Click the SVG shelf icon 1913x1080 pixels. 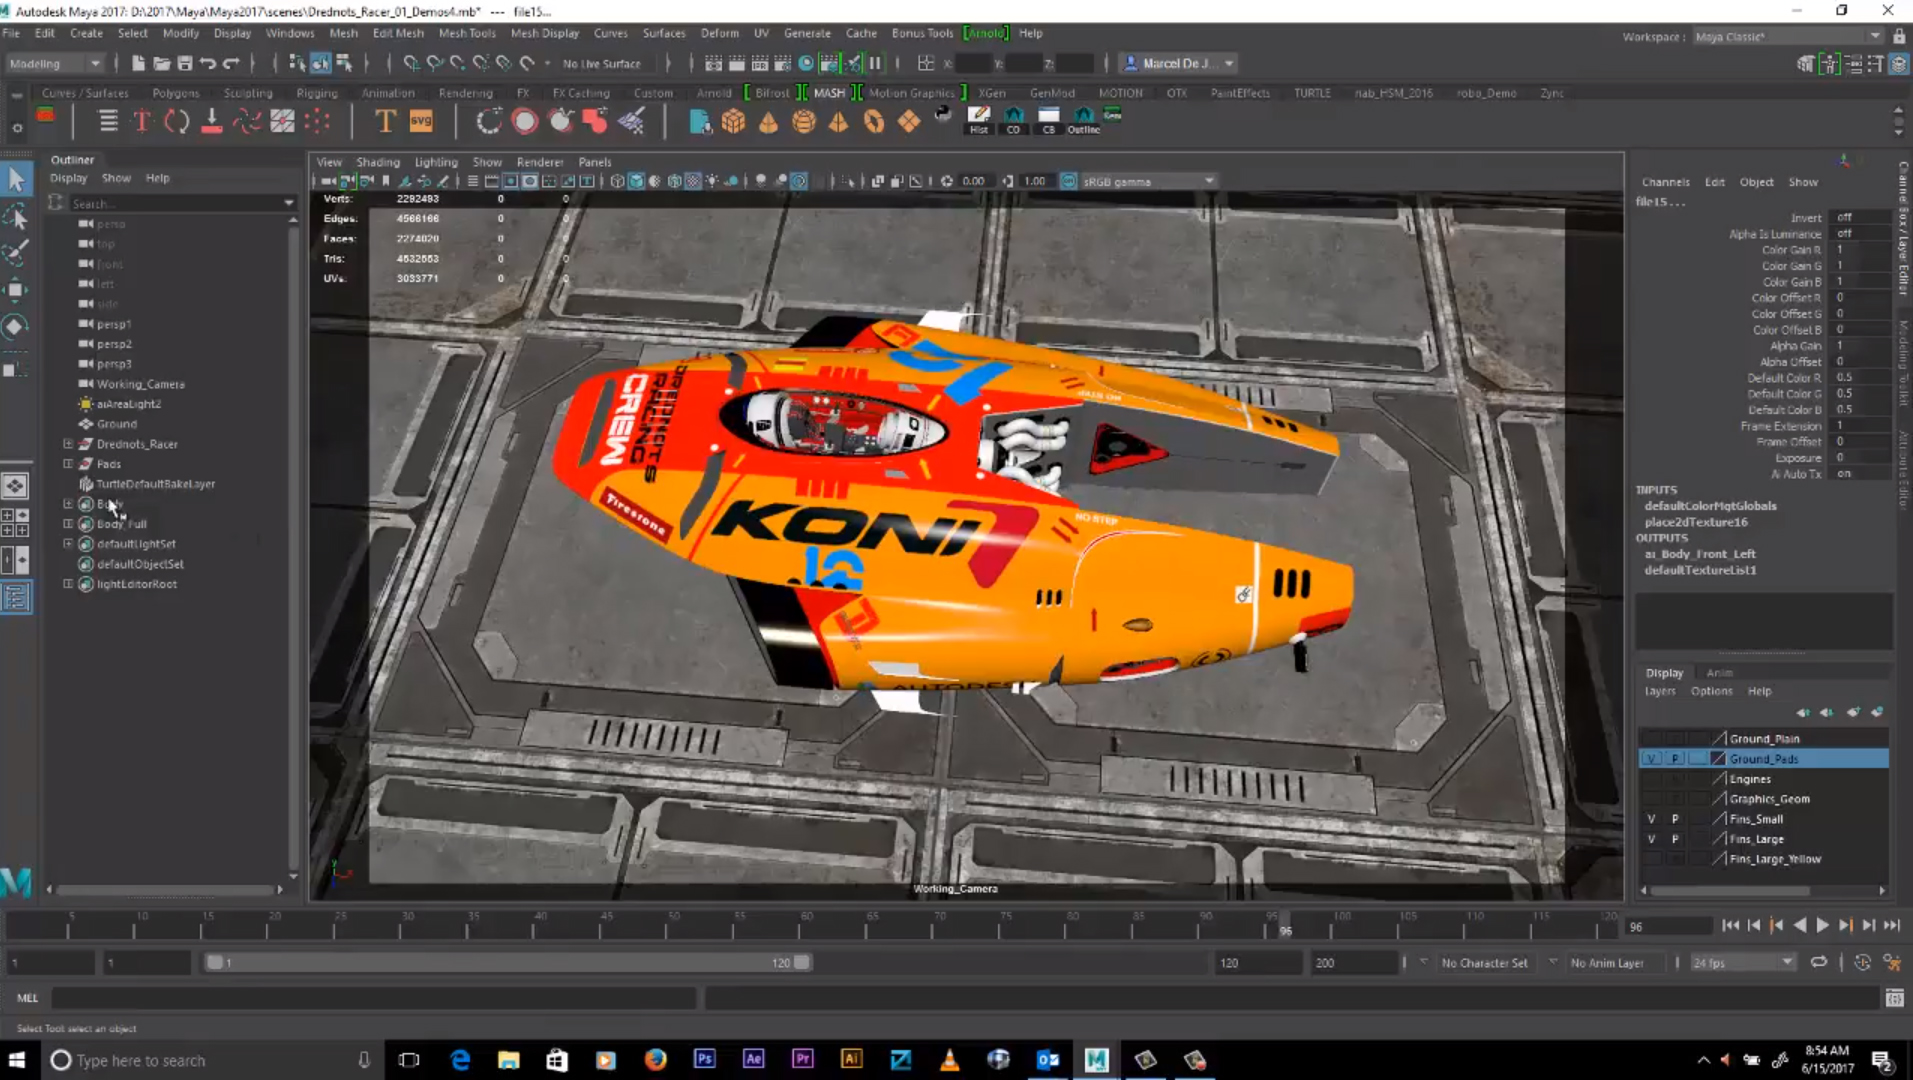coord(421,121)
